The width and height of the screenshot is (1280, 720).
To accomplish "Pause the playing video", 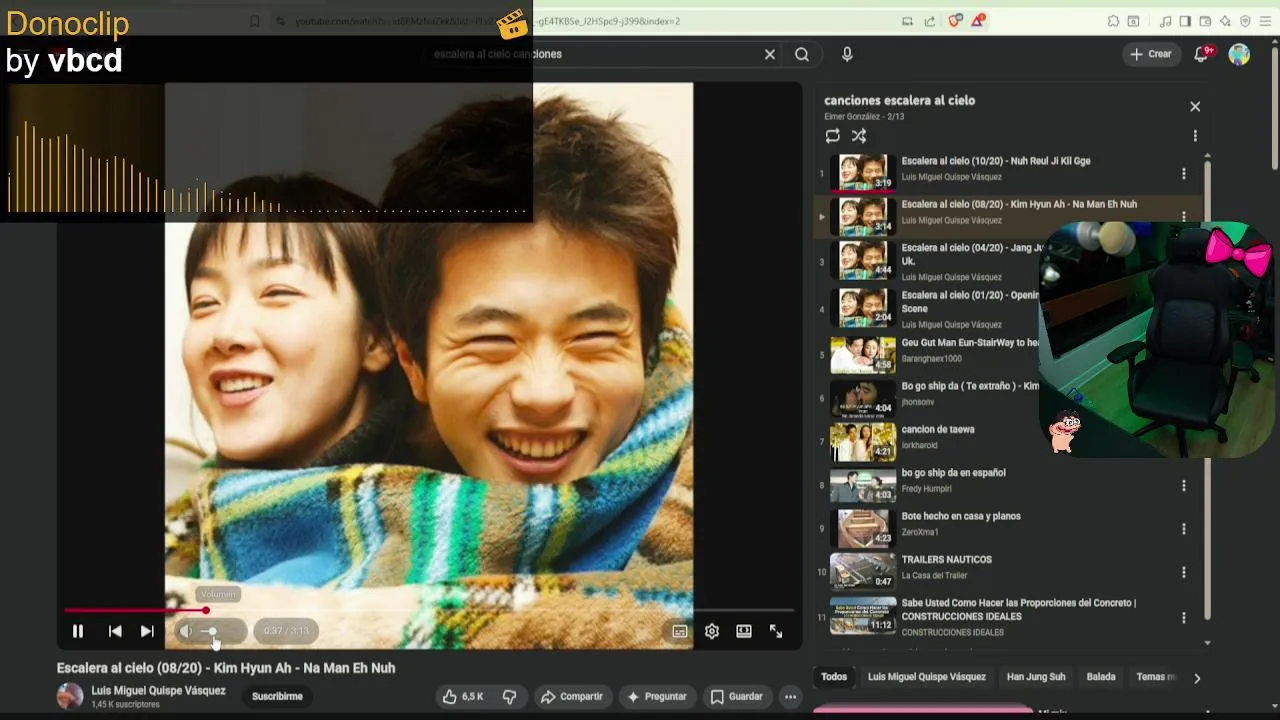I will click(x=77, y=631).
